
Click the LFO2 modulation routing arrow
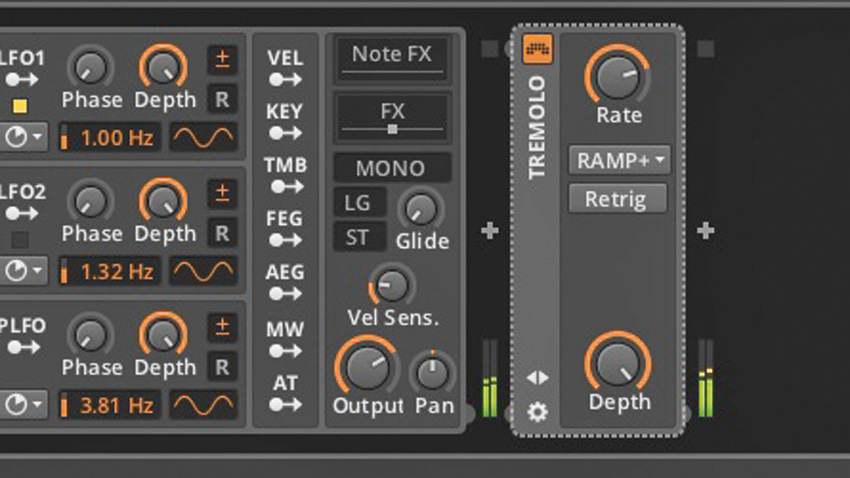click(x=22, y=214)
